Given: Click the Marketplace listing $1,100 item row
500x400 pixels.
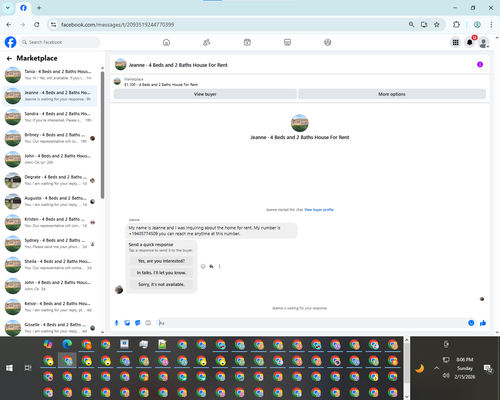Looking at the screenshot, I should 300,82.
